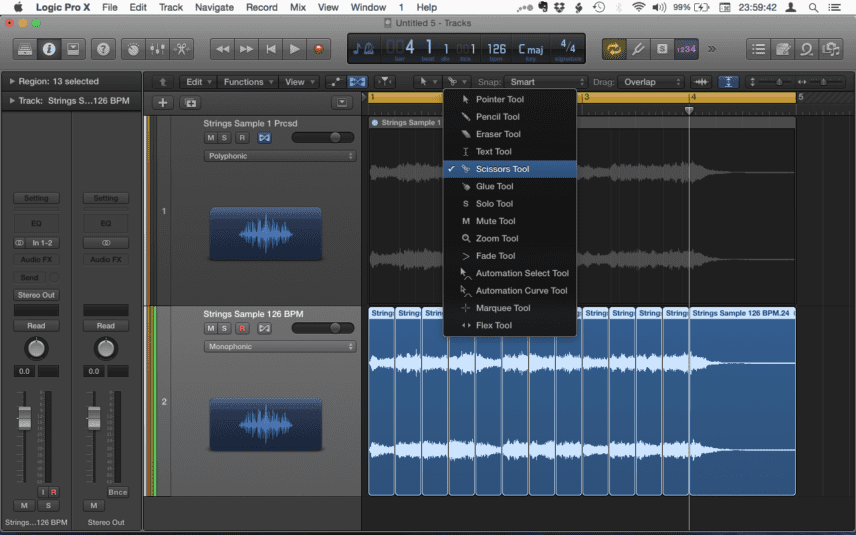Screen dimensions: 856x535
Task: Open the Note Pads
Action: (x=782, y=49)
